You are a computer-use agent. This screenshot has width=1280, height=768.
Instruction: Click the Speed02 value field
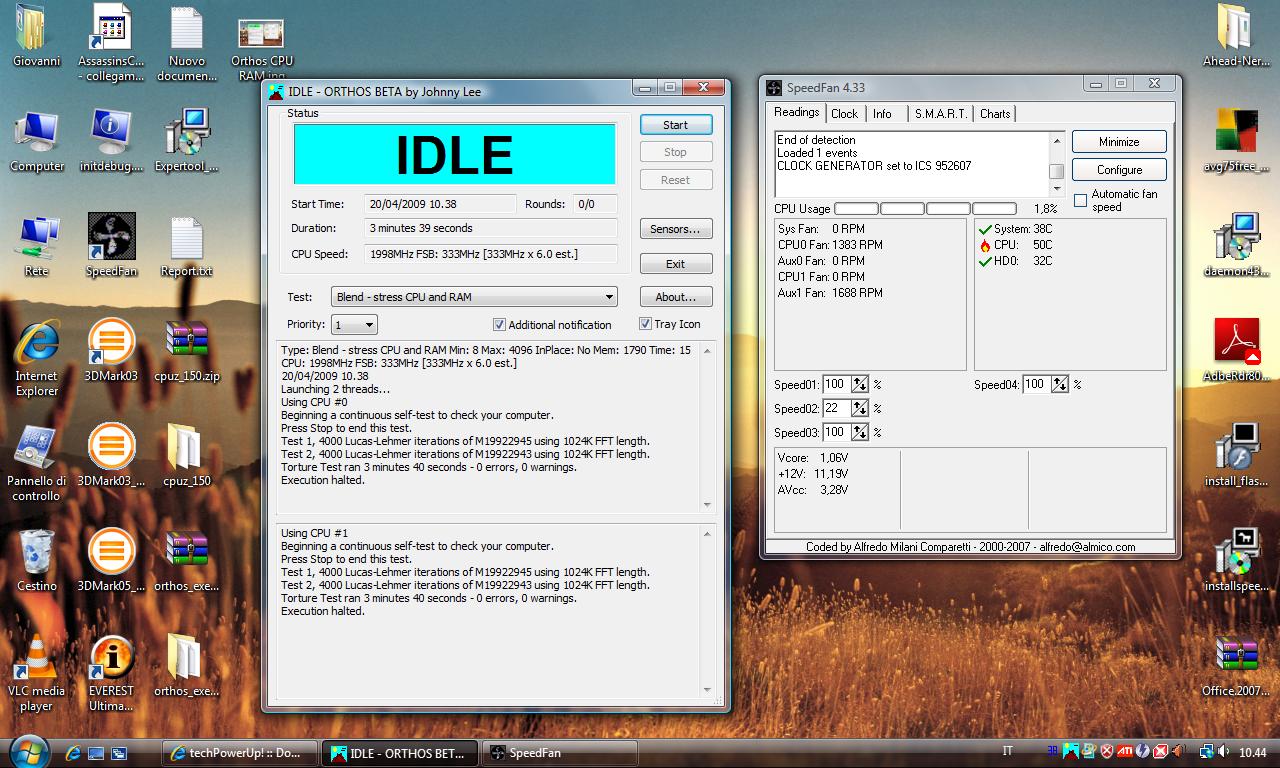point(836,408)
